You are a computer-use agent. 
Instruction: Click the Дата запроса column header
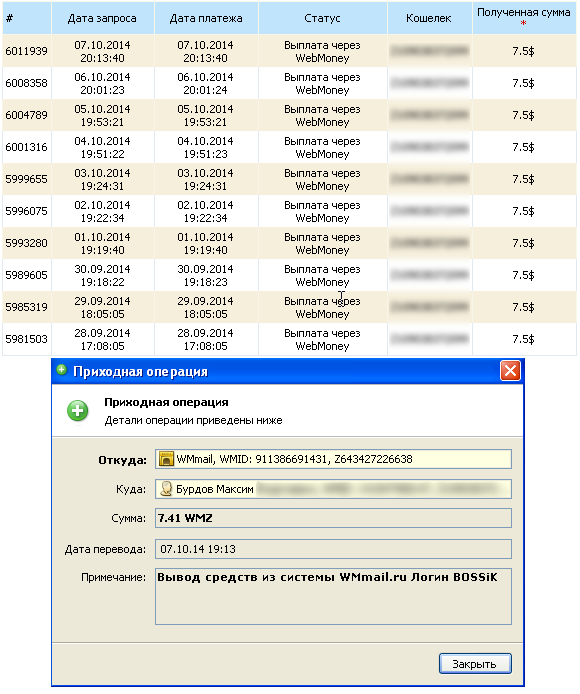[103, 18]
